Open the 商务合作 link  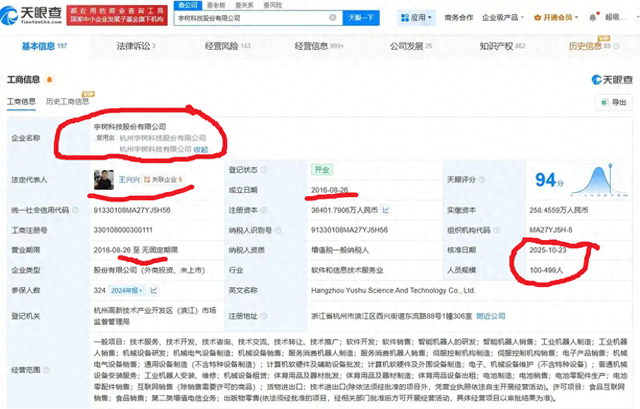pyautogui.click(x=458, y=18)
